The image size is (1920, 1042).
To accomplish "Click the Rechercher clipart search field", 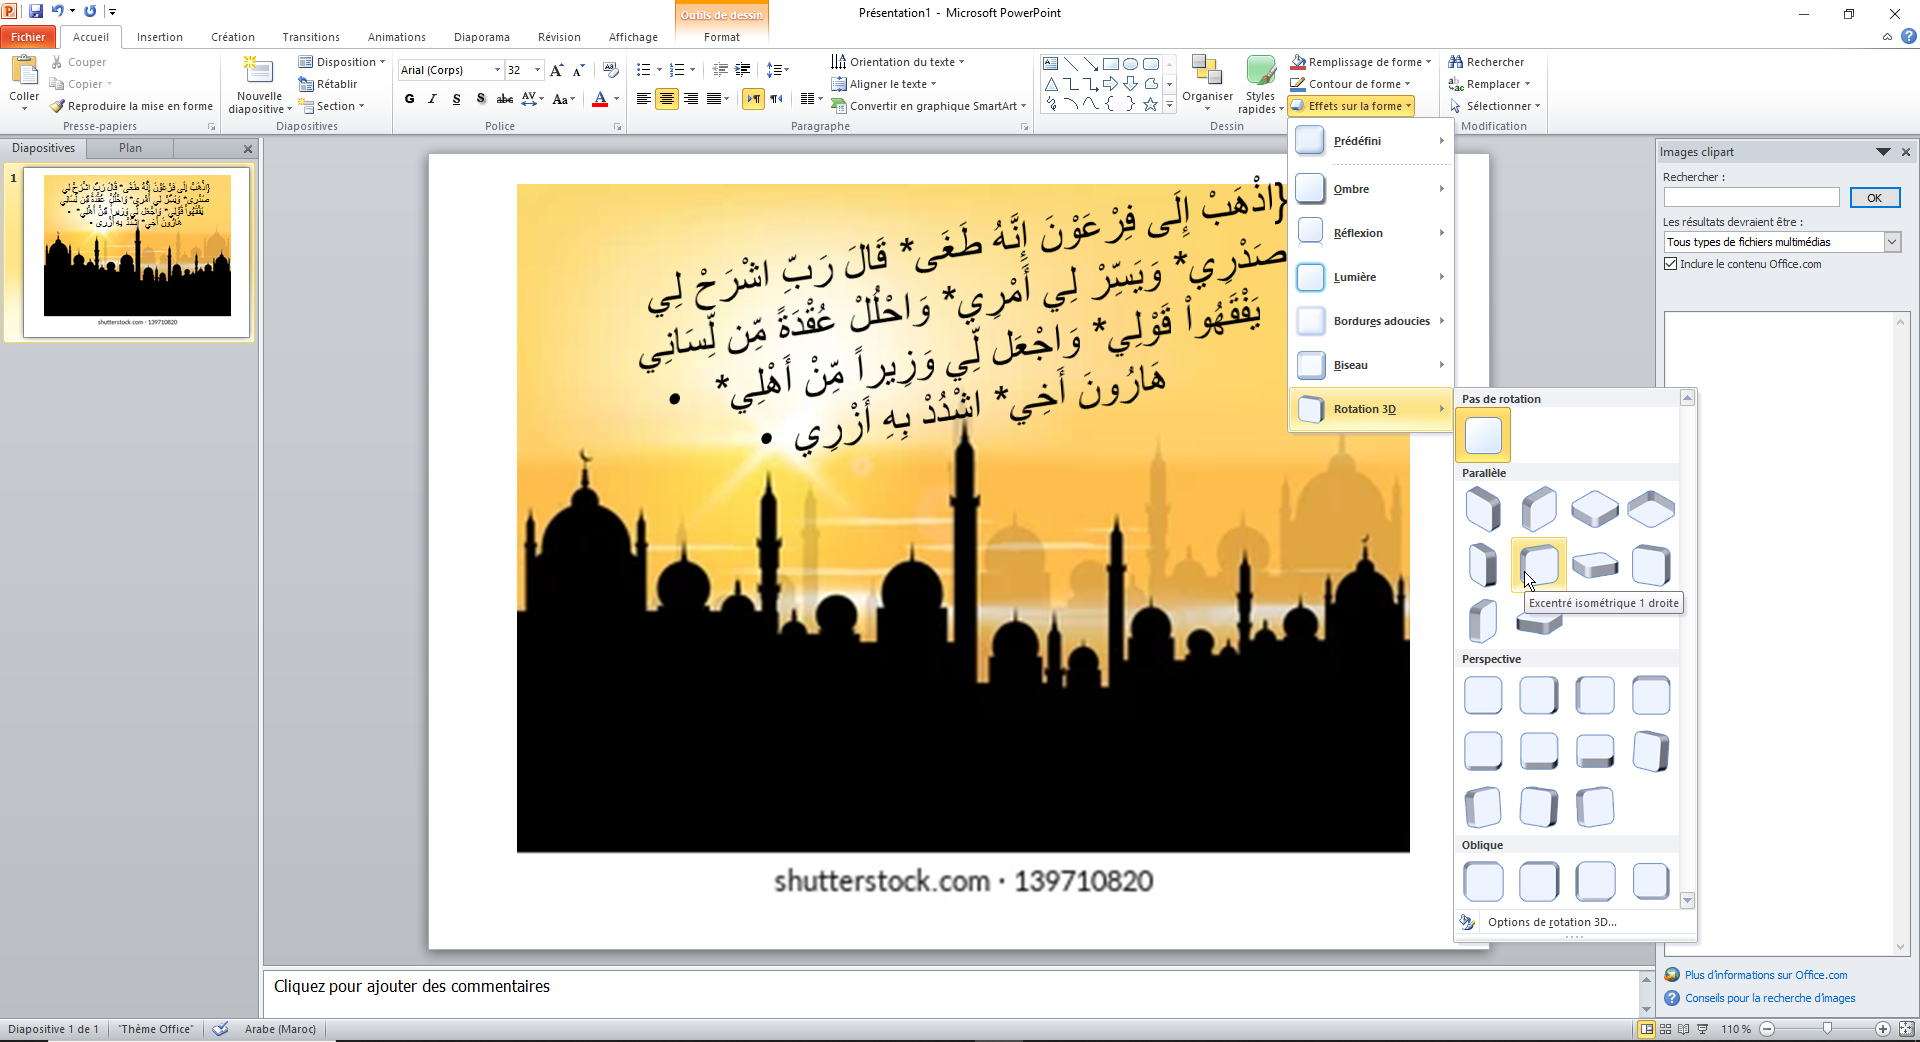I will coord(1752,198).
